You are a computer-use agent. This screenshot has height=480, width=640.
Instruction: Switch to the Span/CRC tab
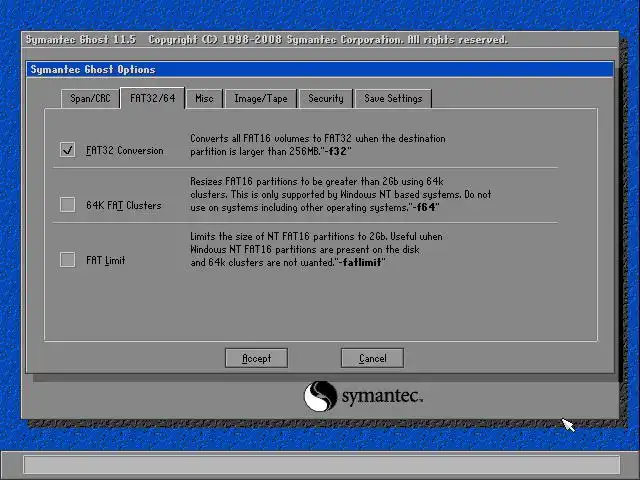coord(90,99)
